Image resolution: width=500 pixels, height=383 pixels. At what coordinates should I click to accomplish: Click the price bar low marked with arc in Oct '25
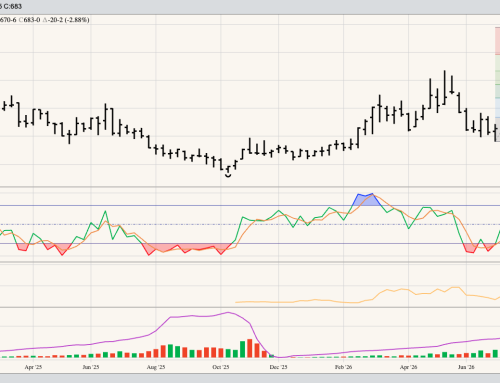tap(228, 170)
